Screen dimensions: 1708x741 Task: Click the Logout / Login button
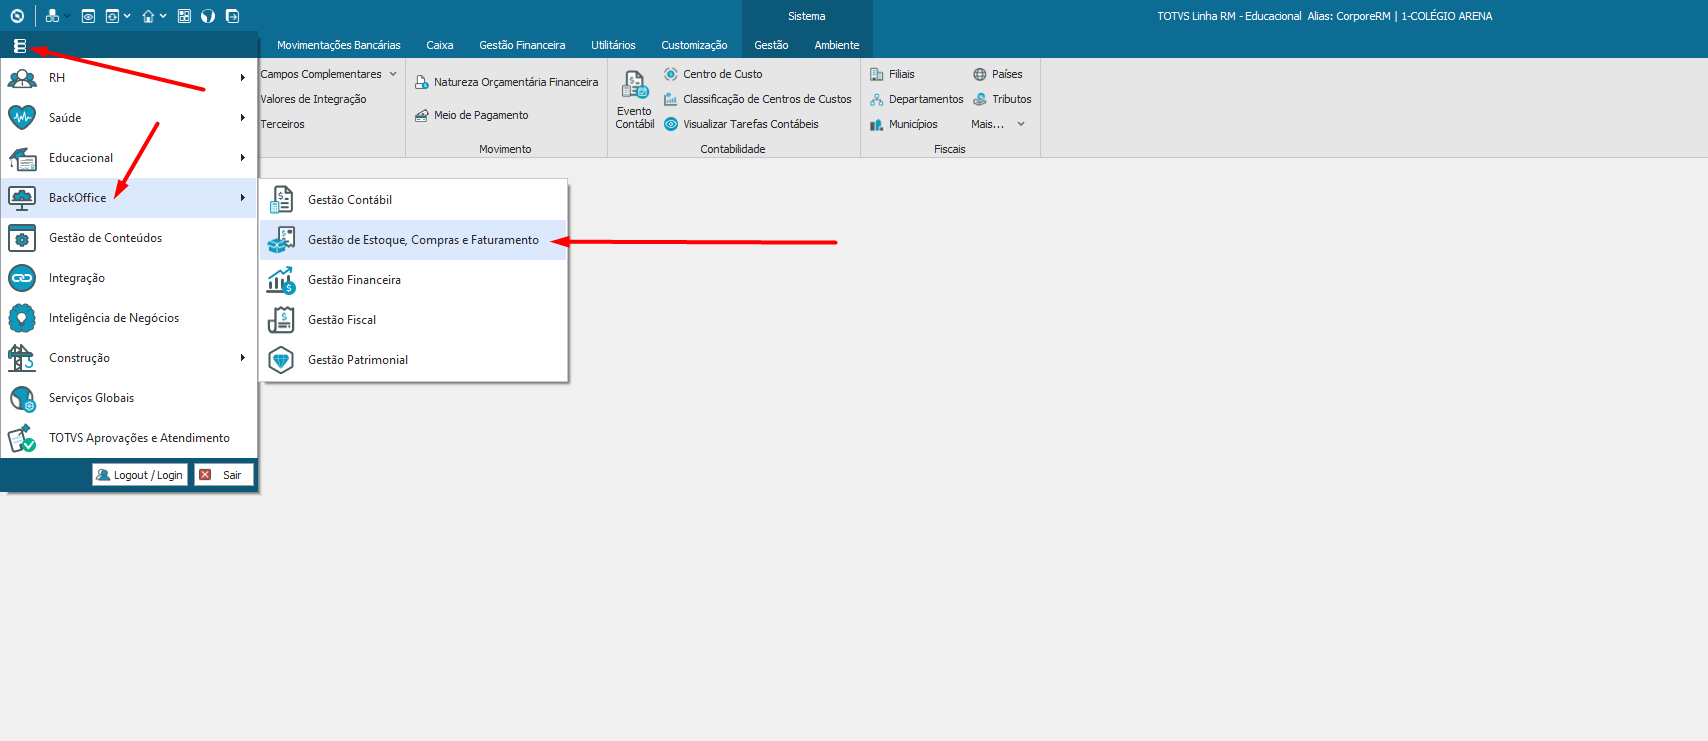pyautogui.click(x=140, y=475)
